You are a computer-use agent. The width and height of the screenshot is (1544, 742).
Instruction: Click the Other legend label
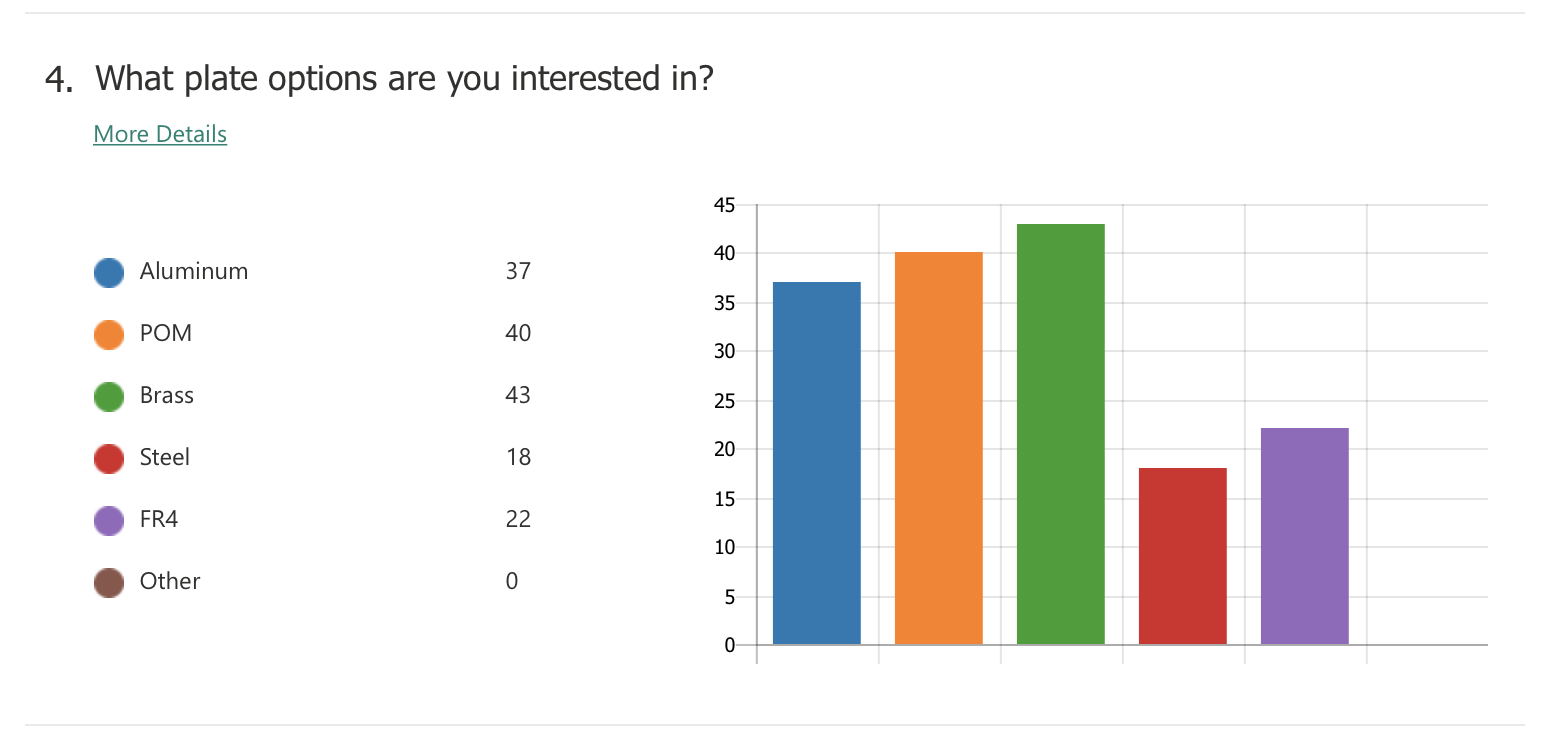tap(170, 581)
